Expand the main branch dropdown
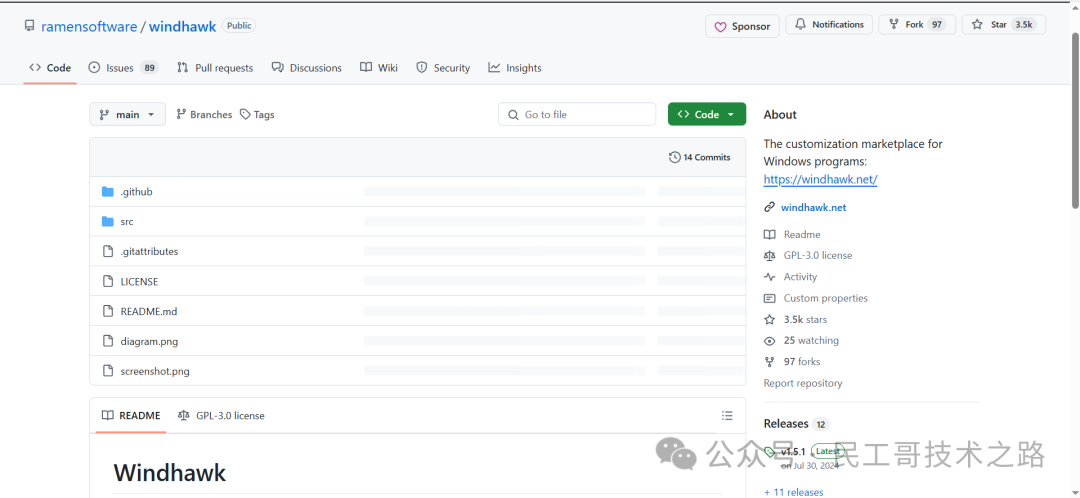Viewport: 1080px width, 498px height. (127, 114)
